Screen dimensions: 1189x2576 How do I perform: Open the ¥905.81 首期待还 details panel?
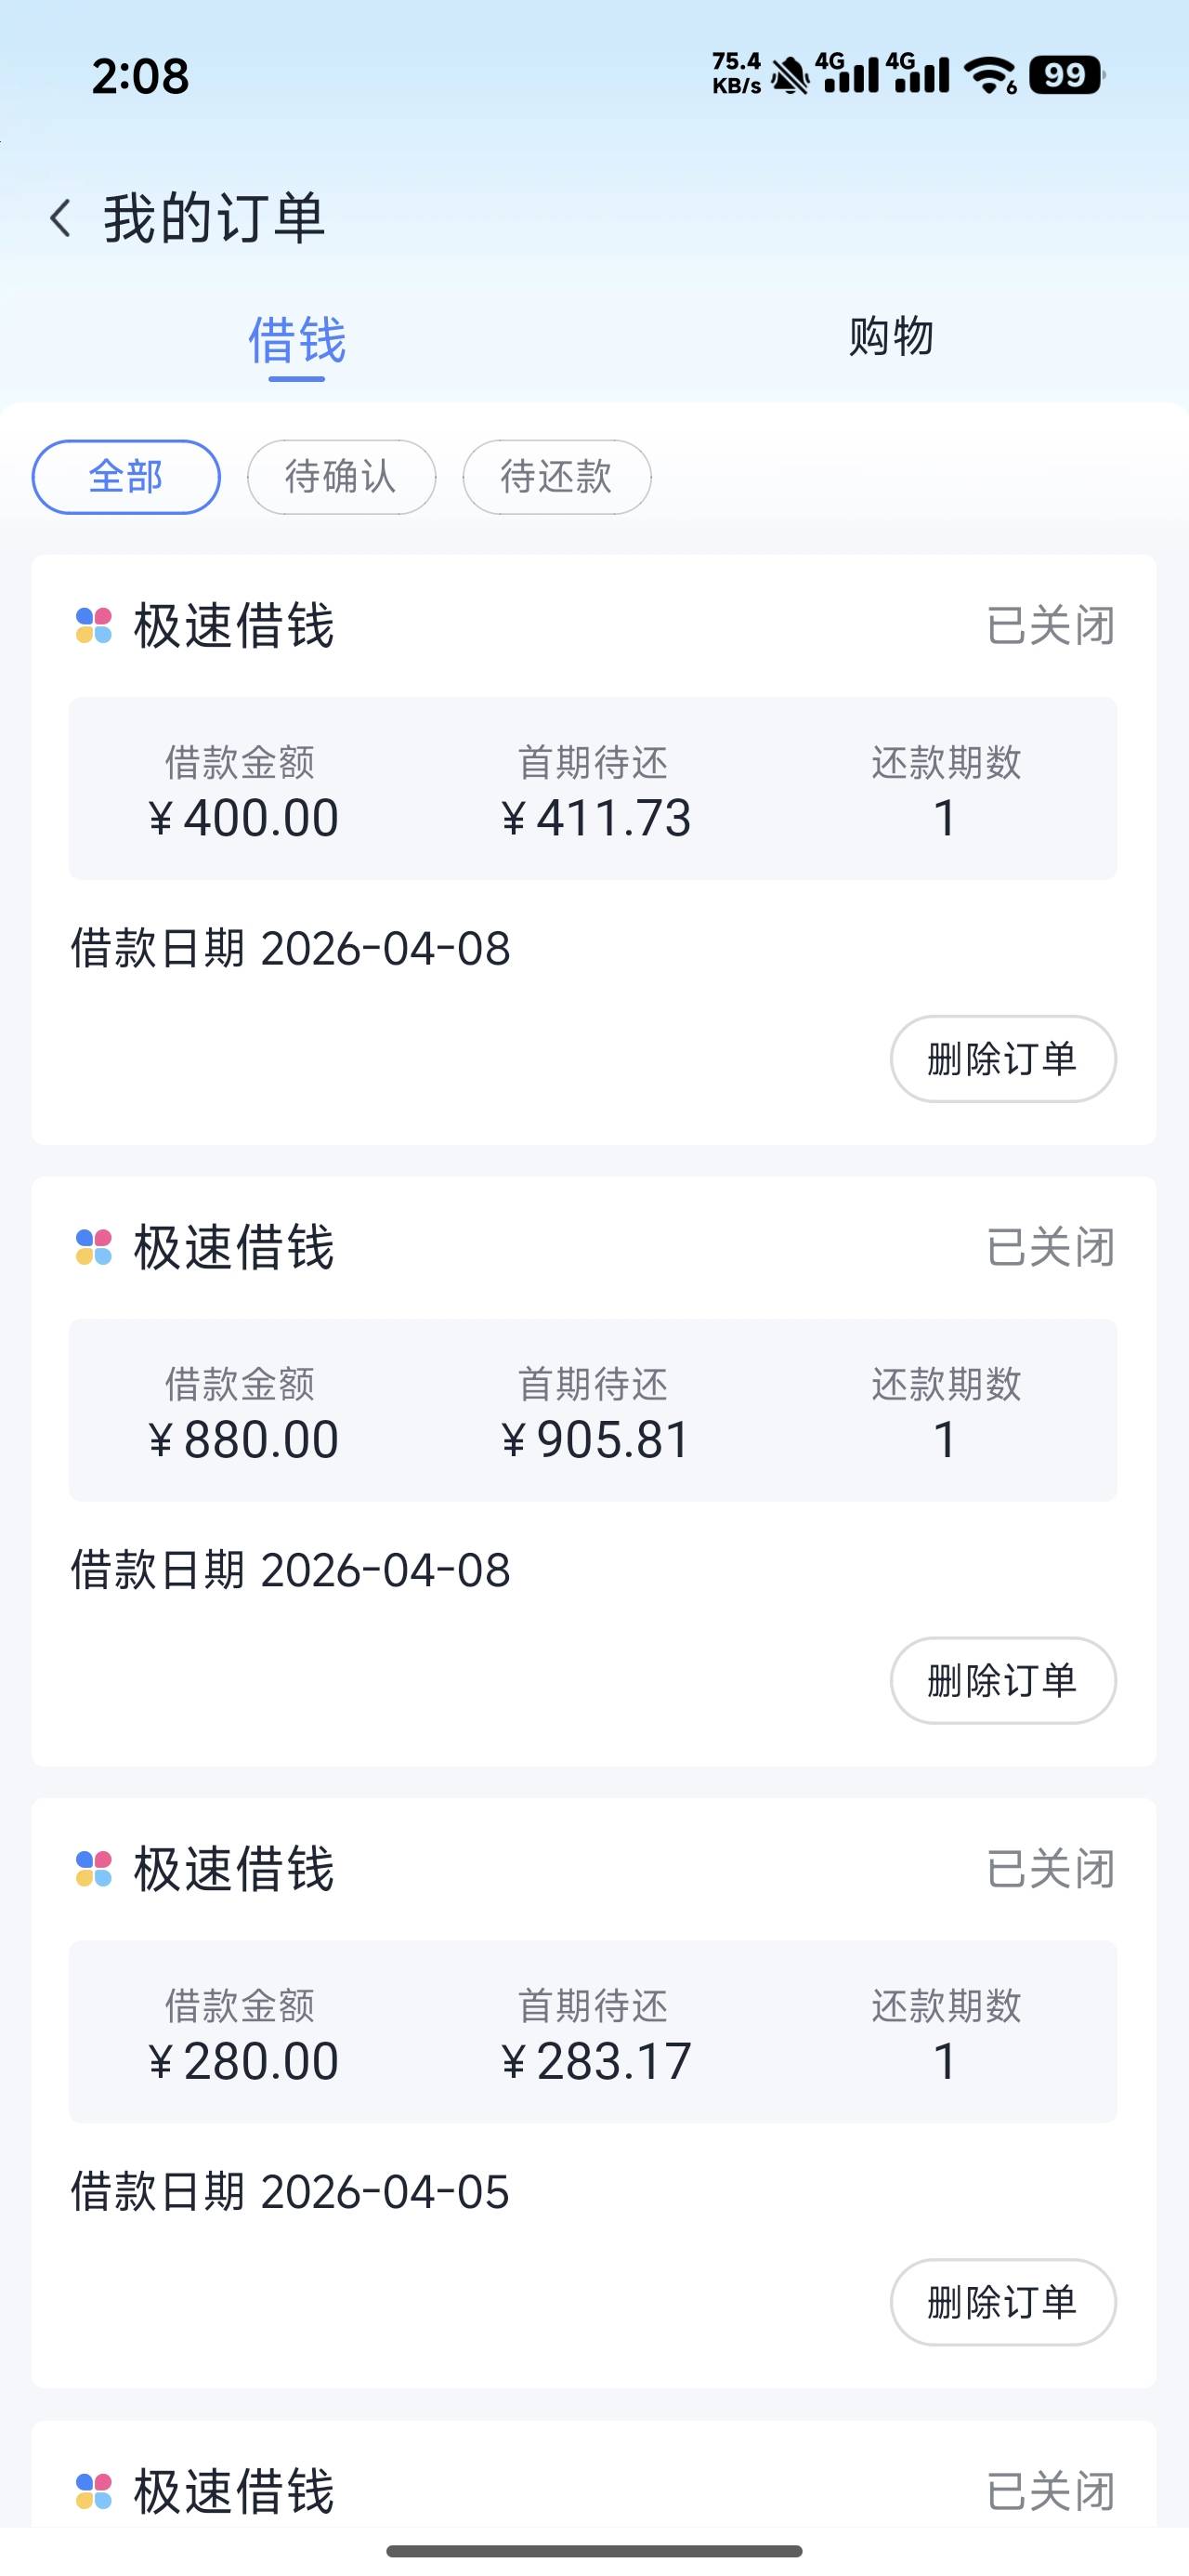tap(593, 1410)
